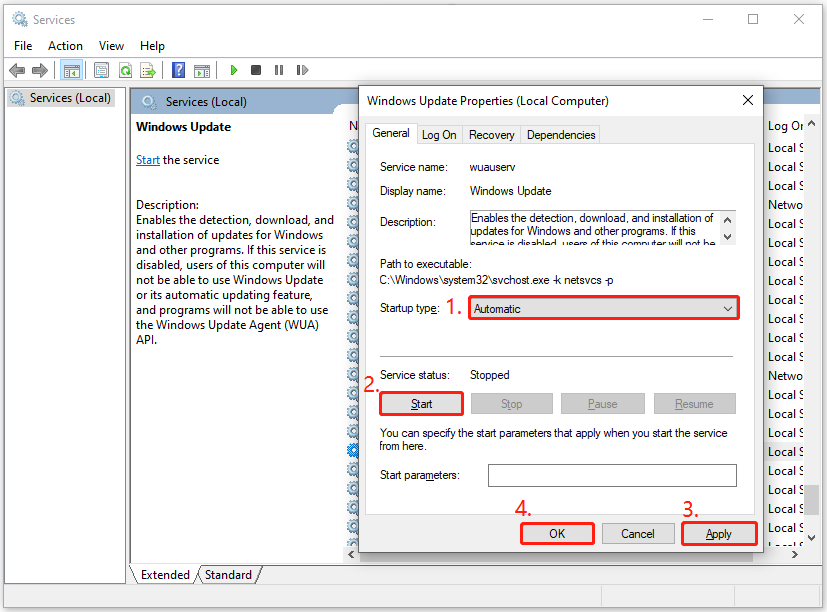The image size is (827, 612).
Task: Close the Windows Update Properties dialog
Action: pyautogui.click(x=748, y=100)
